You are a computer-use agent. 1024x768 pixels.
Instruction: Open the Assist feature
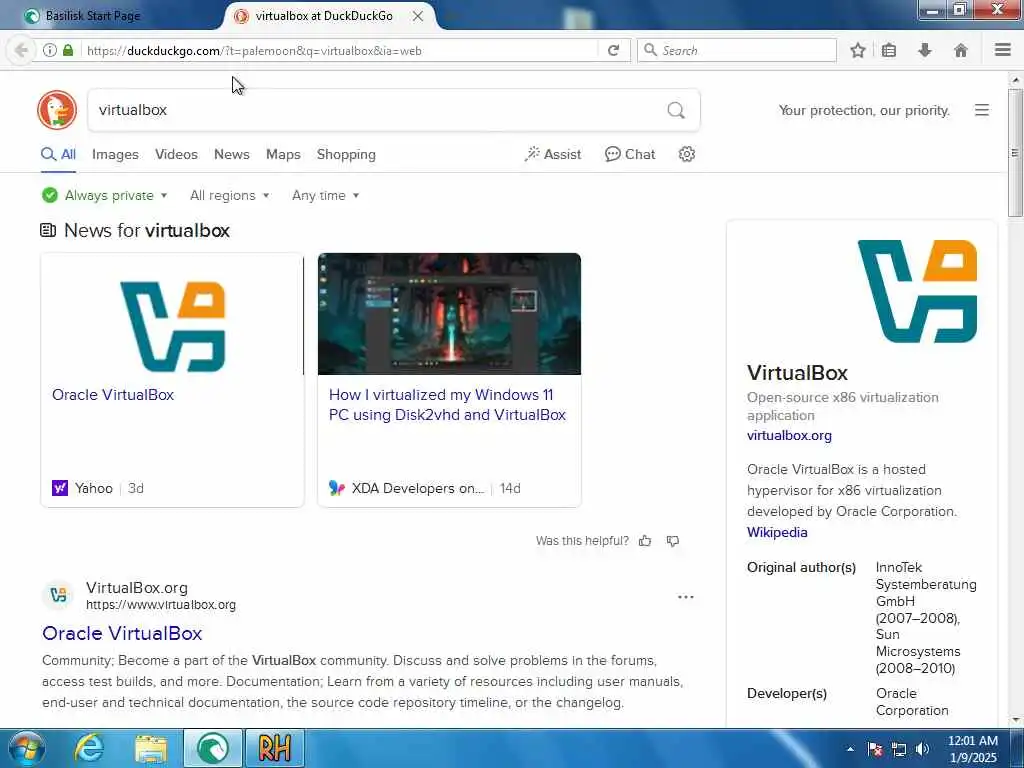point(552,154)
